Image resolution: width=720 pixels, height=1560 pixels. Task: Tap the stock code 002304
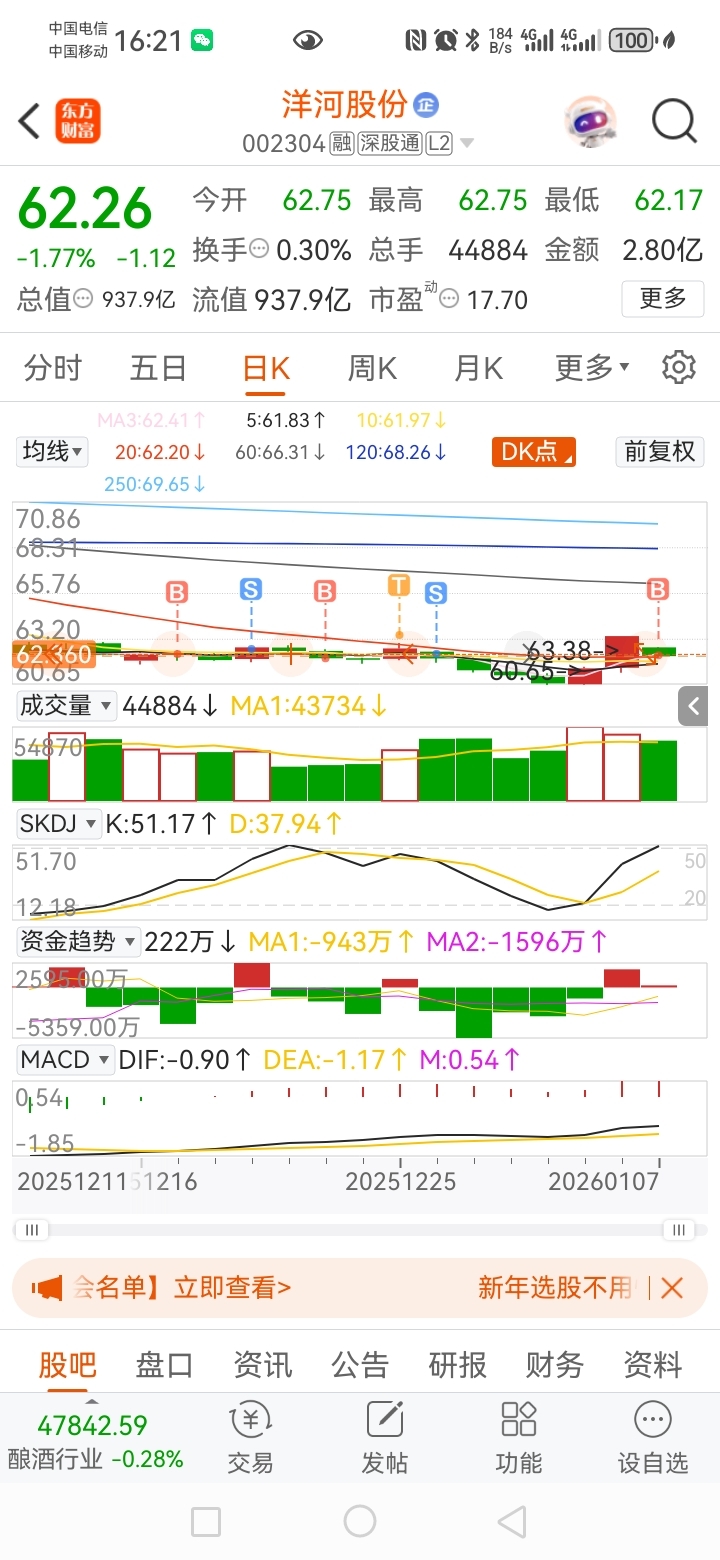(x=284, y=144)
